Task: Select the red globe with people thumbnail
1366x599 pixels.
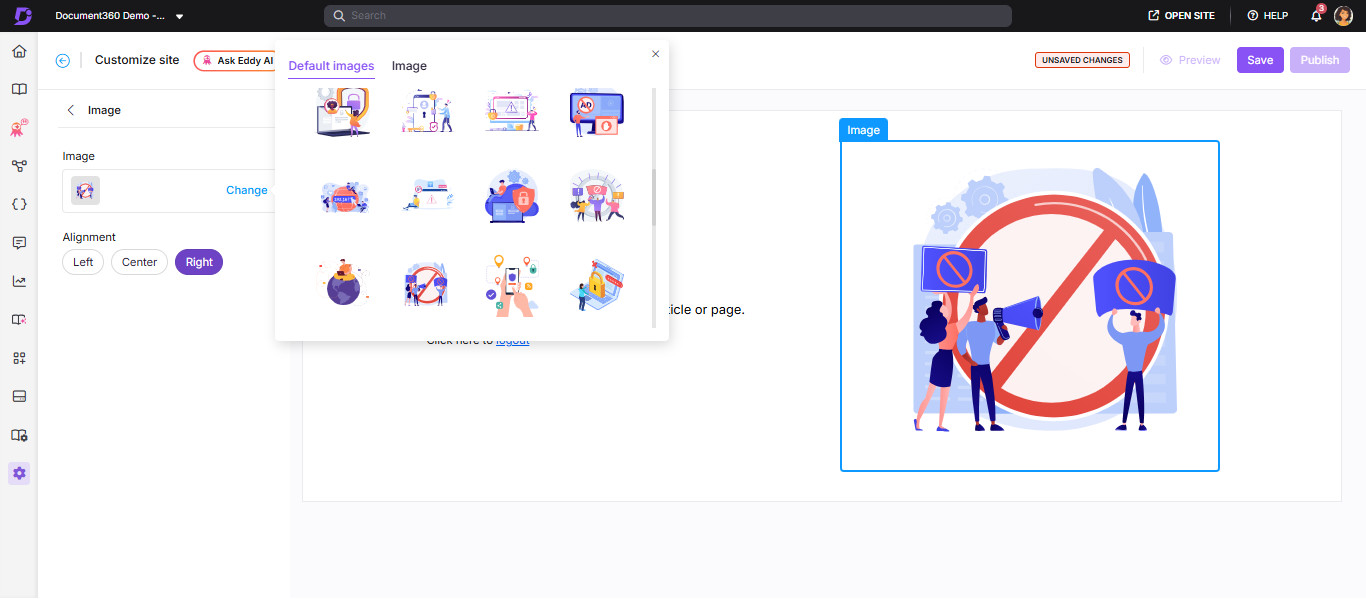Action: point(343,196)
